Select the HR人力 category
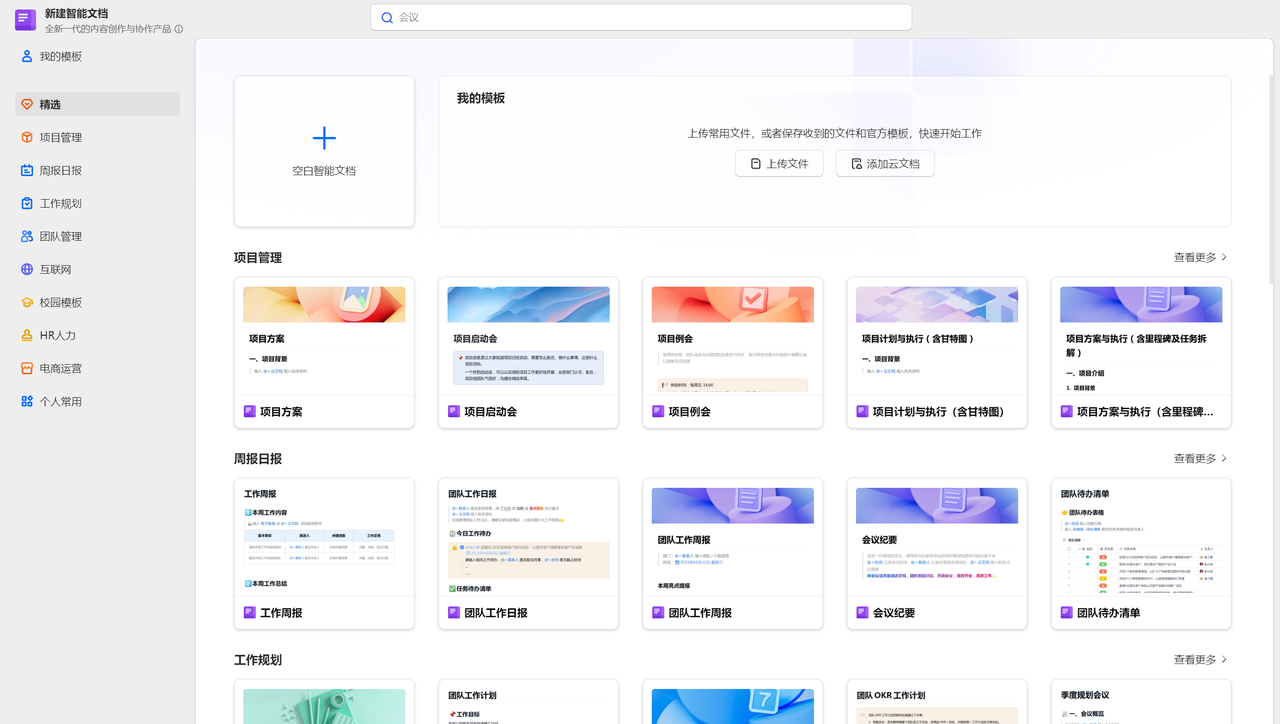The image size is (1280, 724). [x=97, y=335]
